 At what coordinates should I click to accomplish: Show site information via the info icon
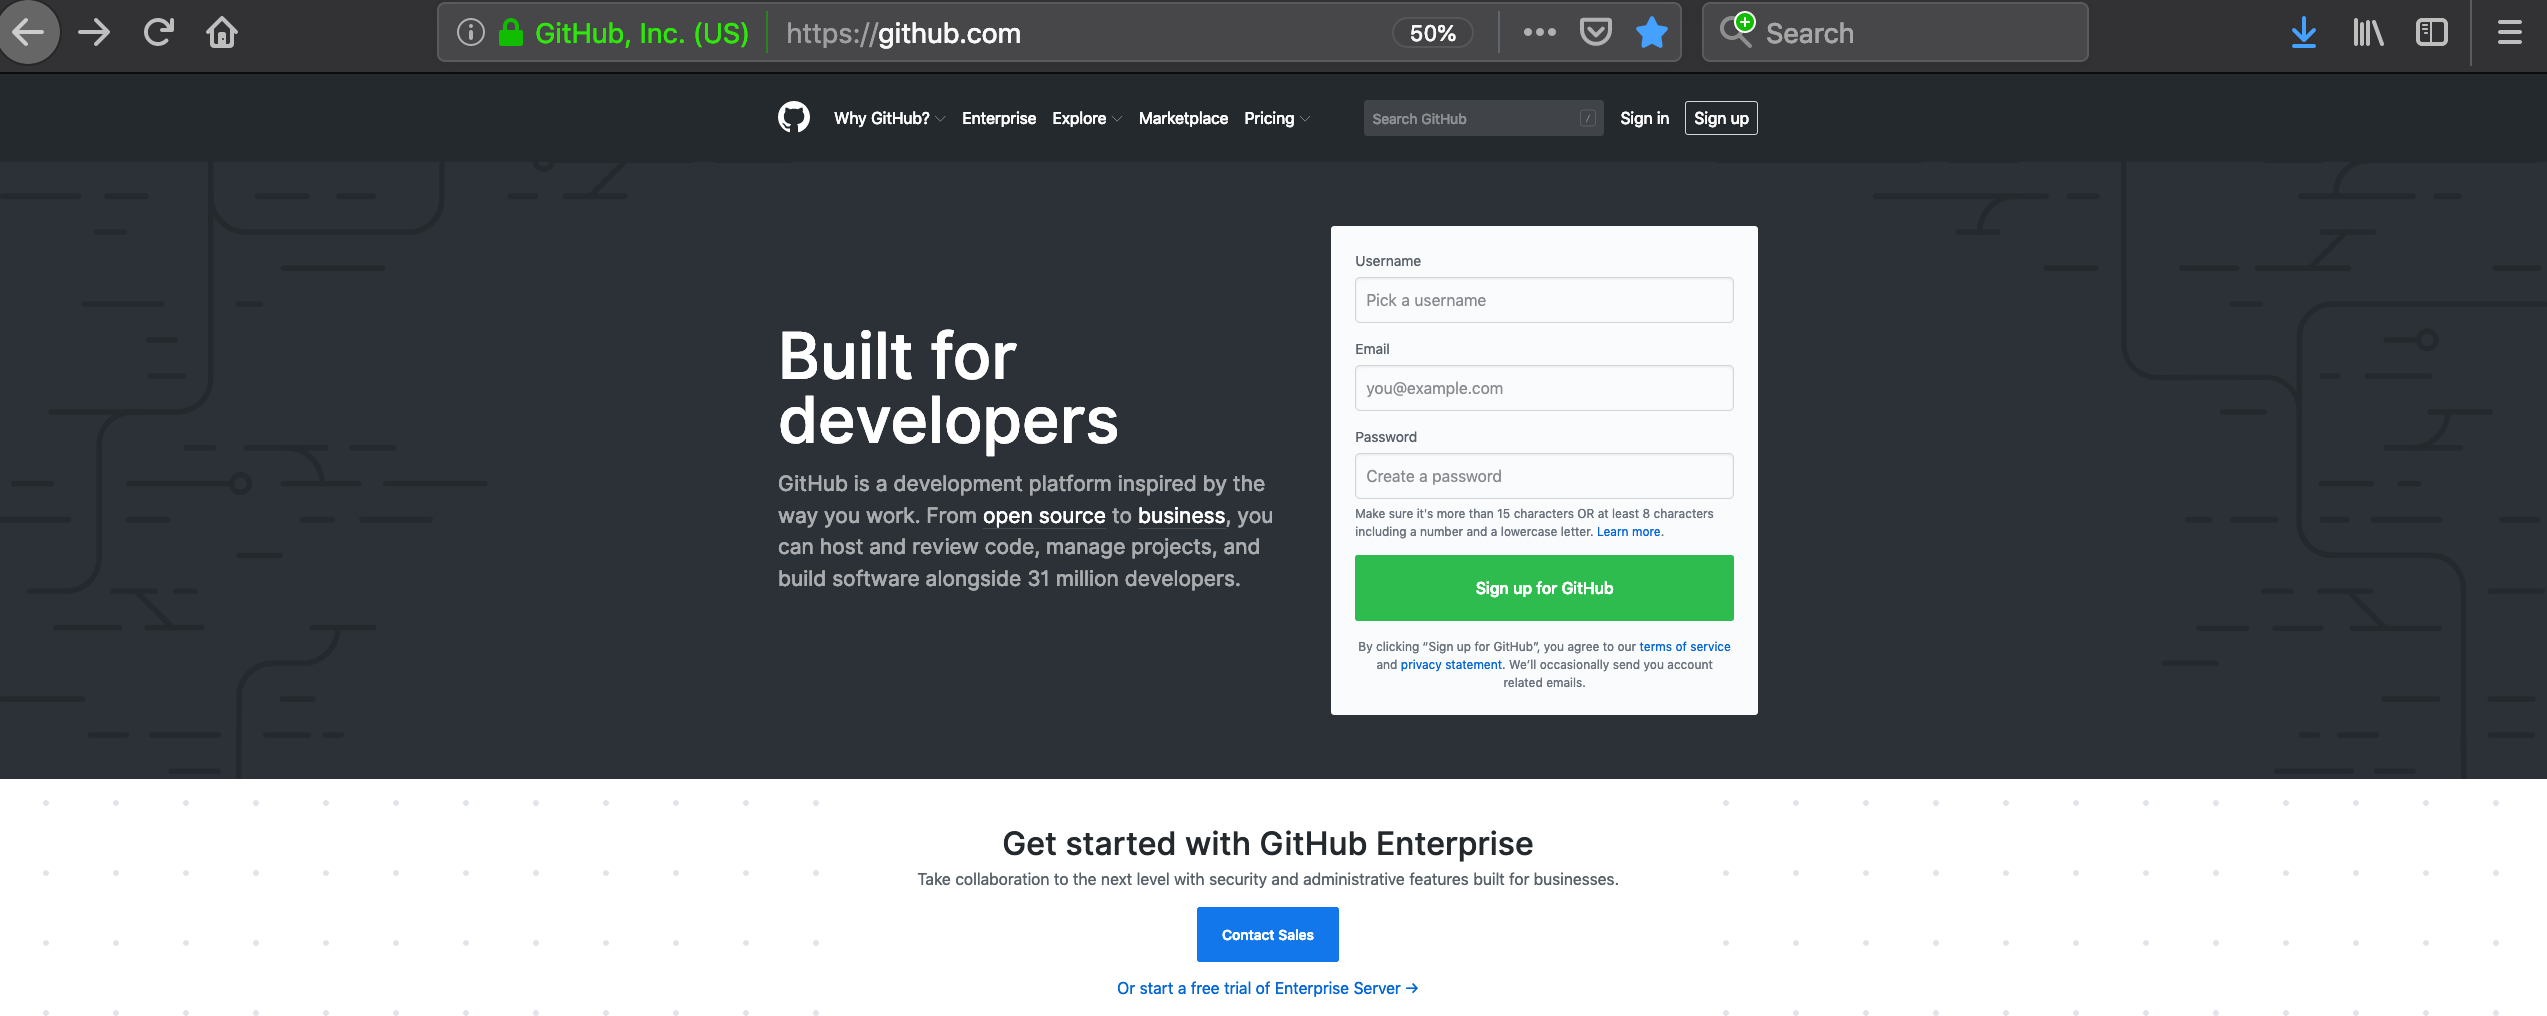click(471, 33)
